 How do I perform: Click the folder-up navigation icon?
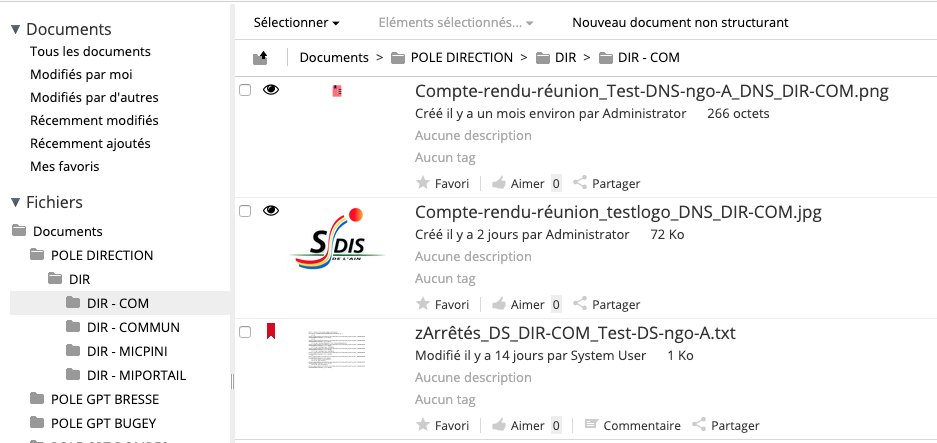point(261,58)
